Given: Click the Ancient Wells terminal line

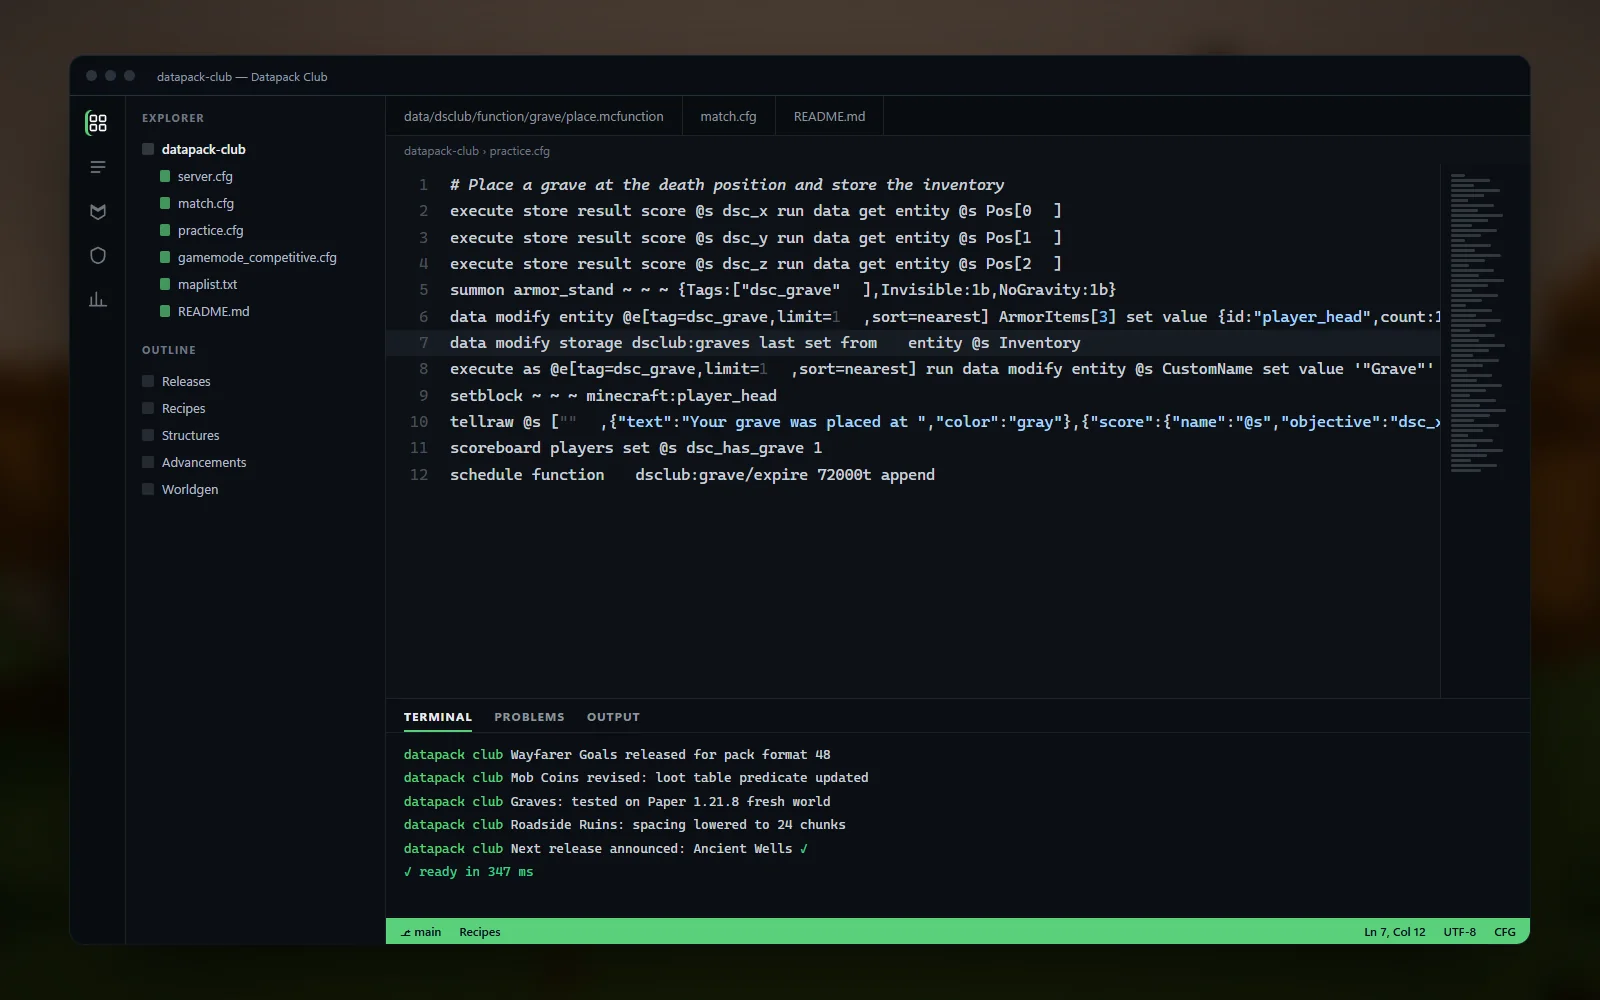Looking at the screenshot, I should 606,849.
